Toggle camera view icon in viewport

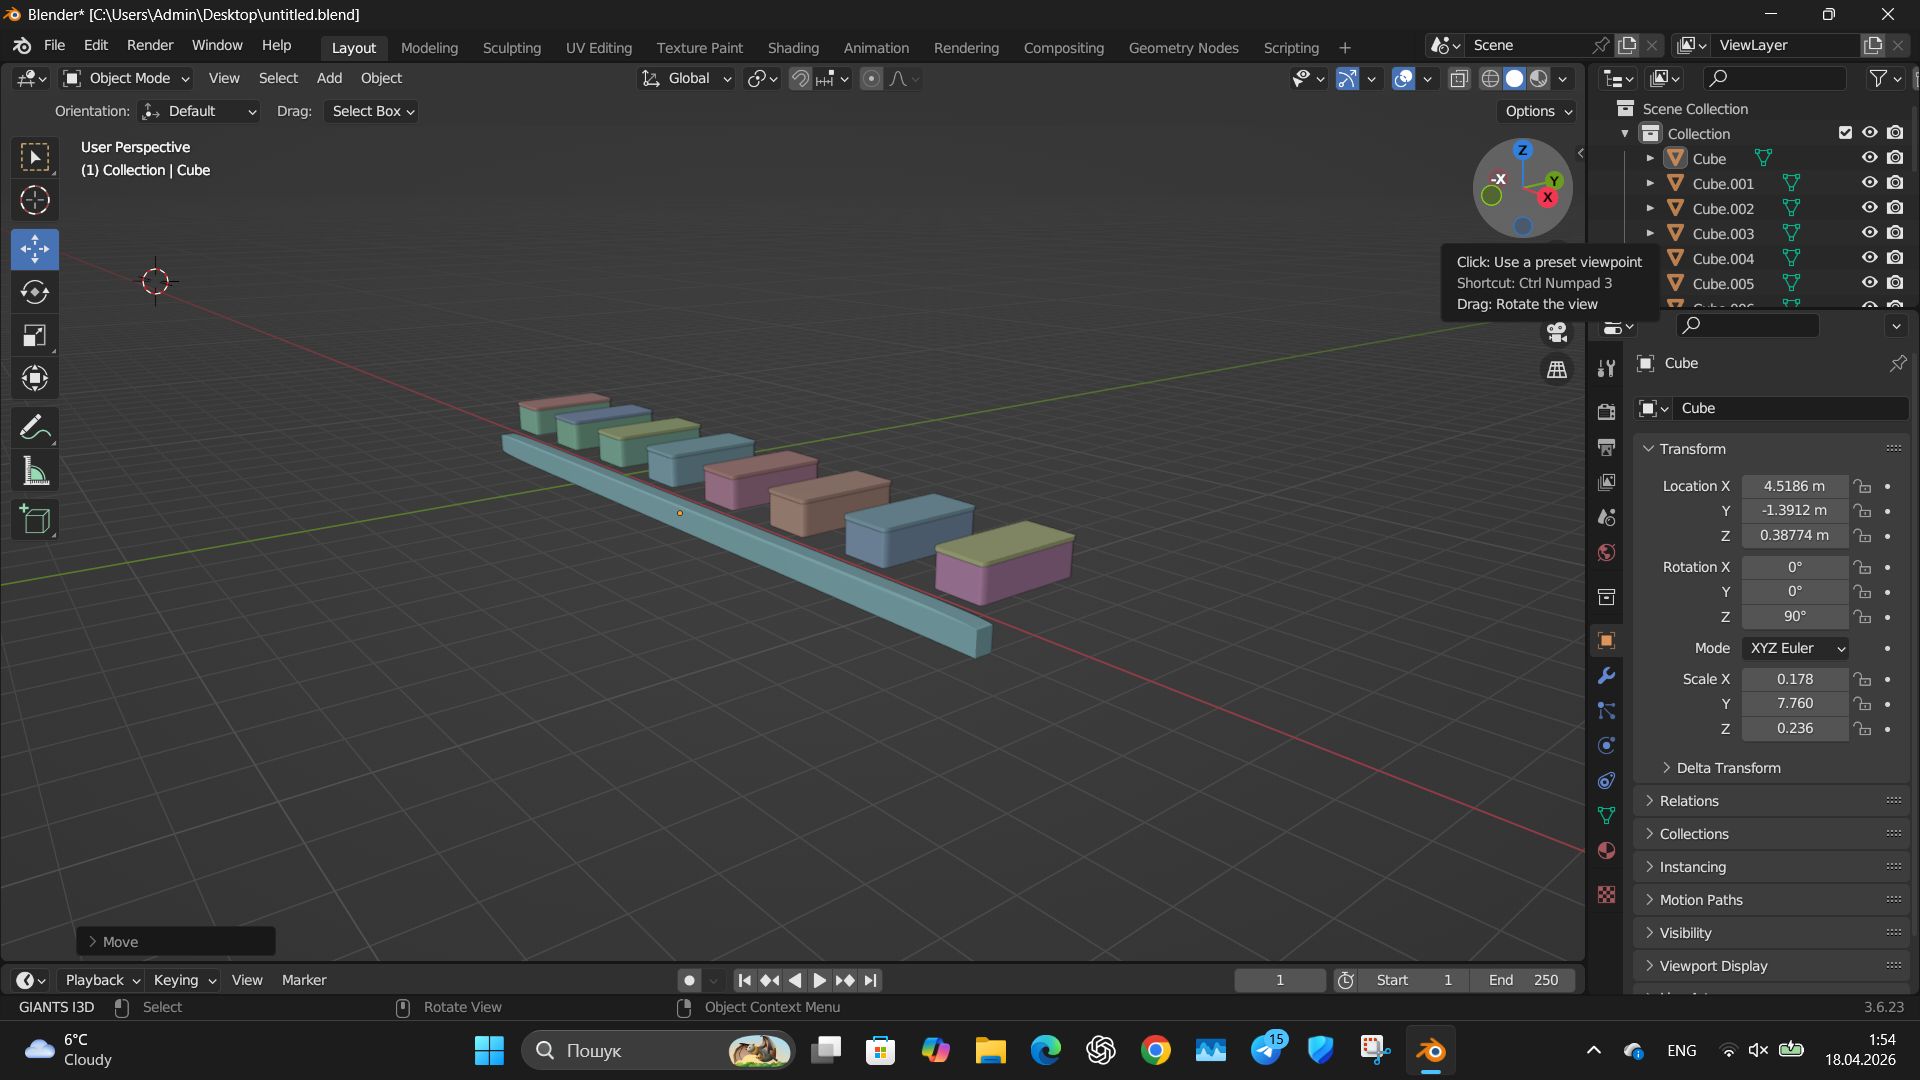[x=1557, y=333]
